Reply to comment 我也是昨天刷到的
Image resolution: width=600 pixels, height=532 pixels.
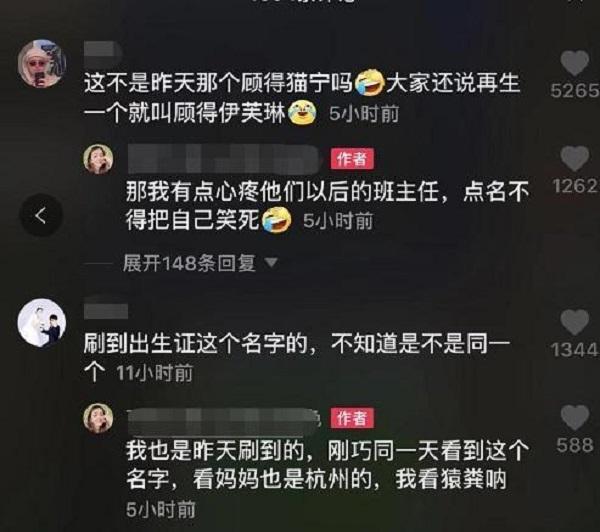(x=328, y=465)
